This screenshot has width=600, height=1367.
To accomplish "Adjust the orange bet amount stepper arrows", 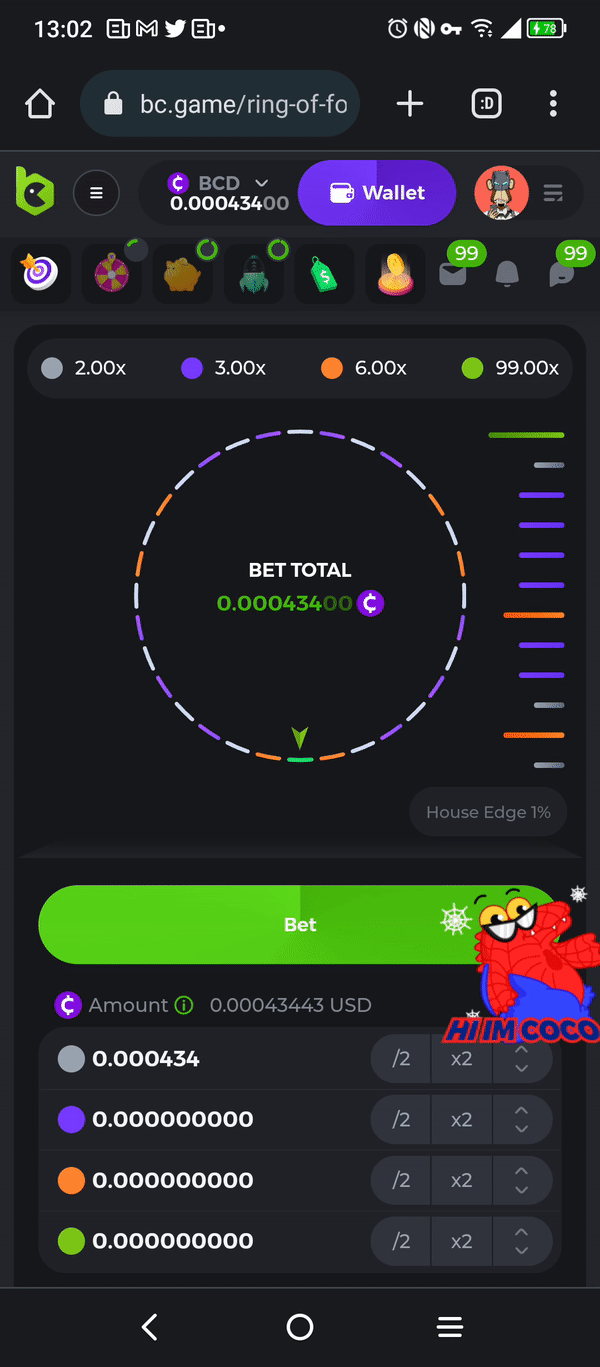I will point(521,1181).
